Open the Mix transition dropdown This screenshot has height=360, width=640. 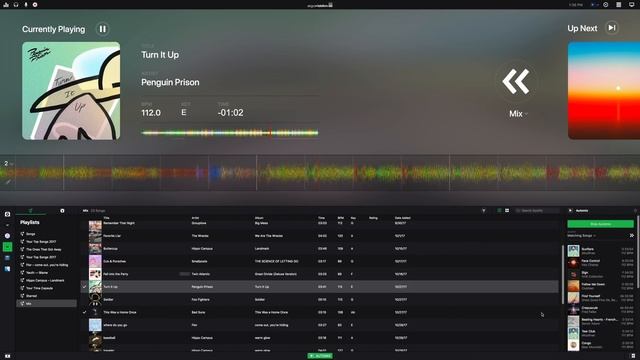pos(518,114)
